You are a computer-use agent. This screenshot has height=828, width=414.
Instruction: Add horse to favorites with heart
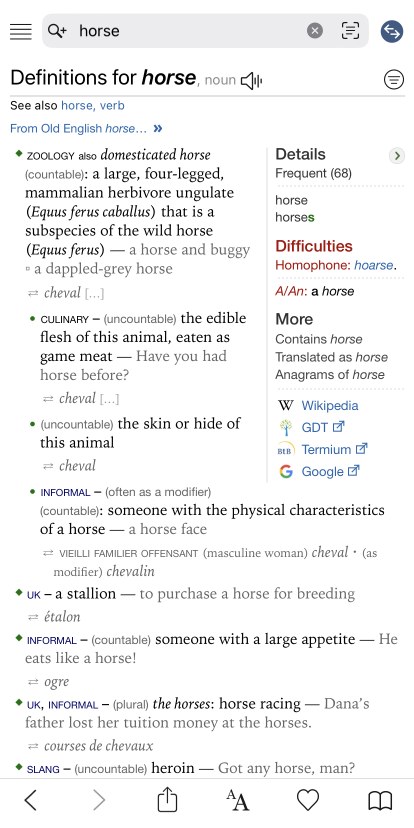(308, 801)
